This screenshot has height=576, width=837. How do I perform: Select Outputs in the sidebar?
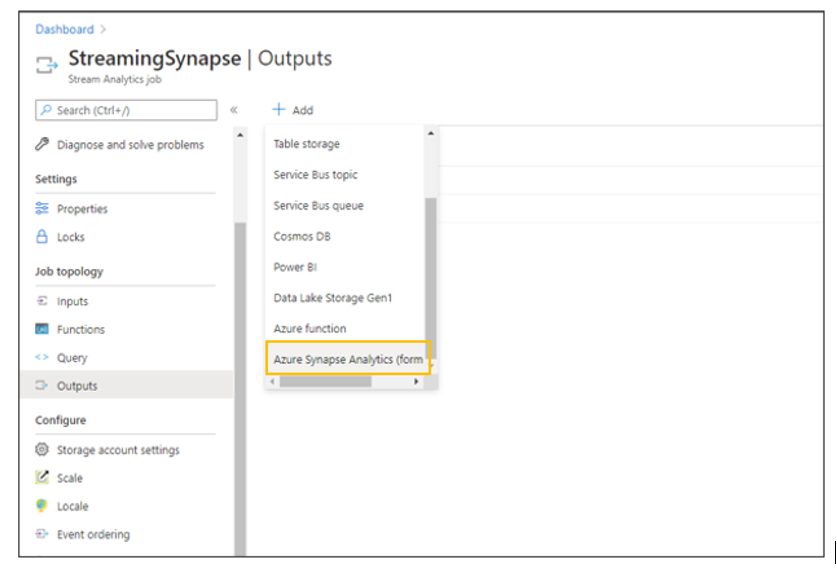(x=127, y=385)
